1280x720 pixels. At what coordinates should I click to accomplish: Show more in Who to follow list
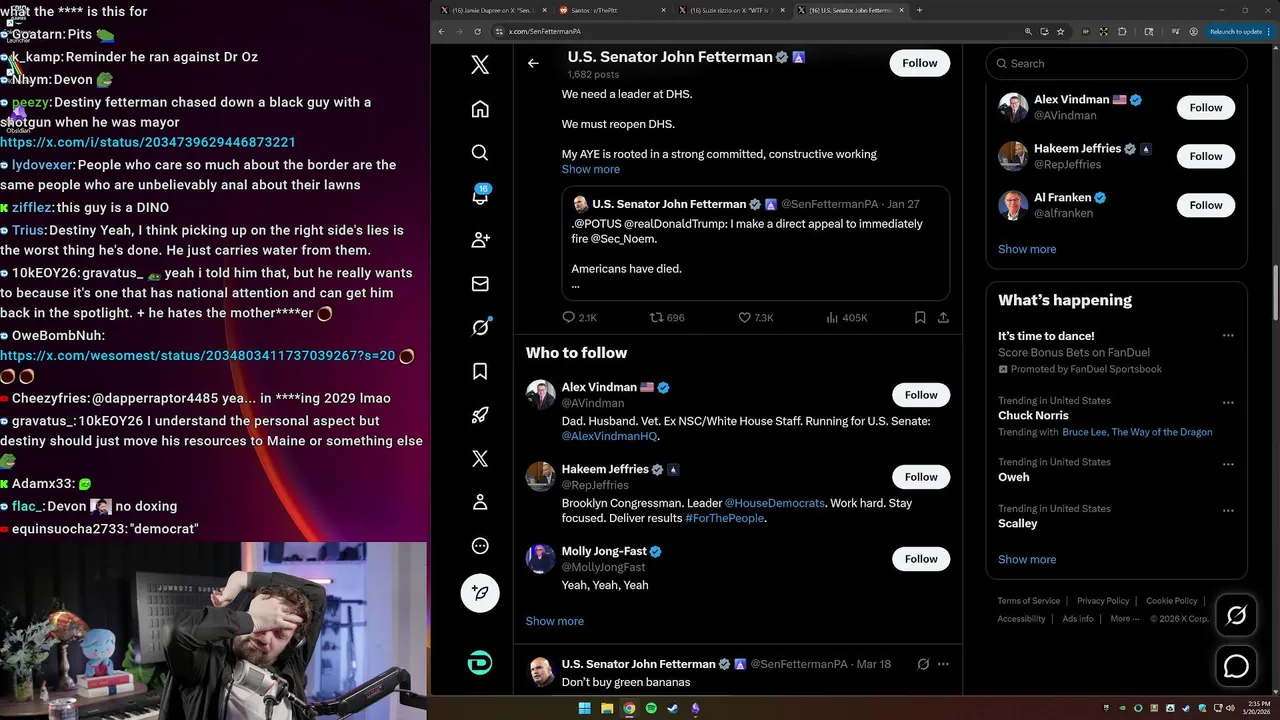coord(555,621)
